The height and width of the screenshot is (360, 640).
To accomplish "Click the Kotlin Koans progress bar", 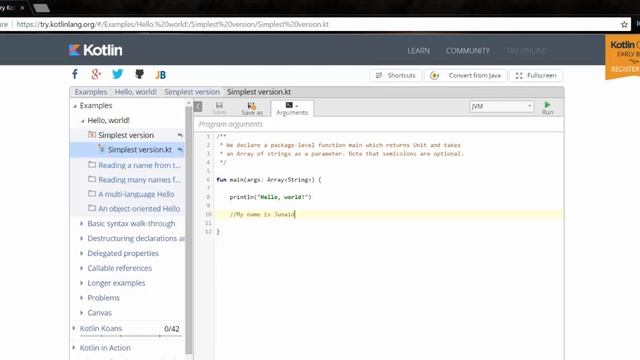I will pyautogui.click(x=130, y=336).
